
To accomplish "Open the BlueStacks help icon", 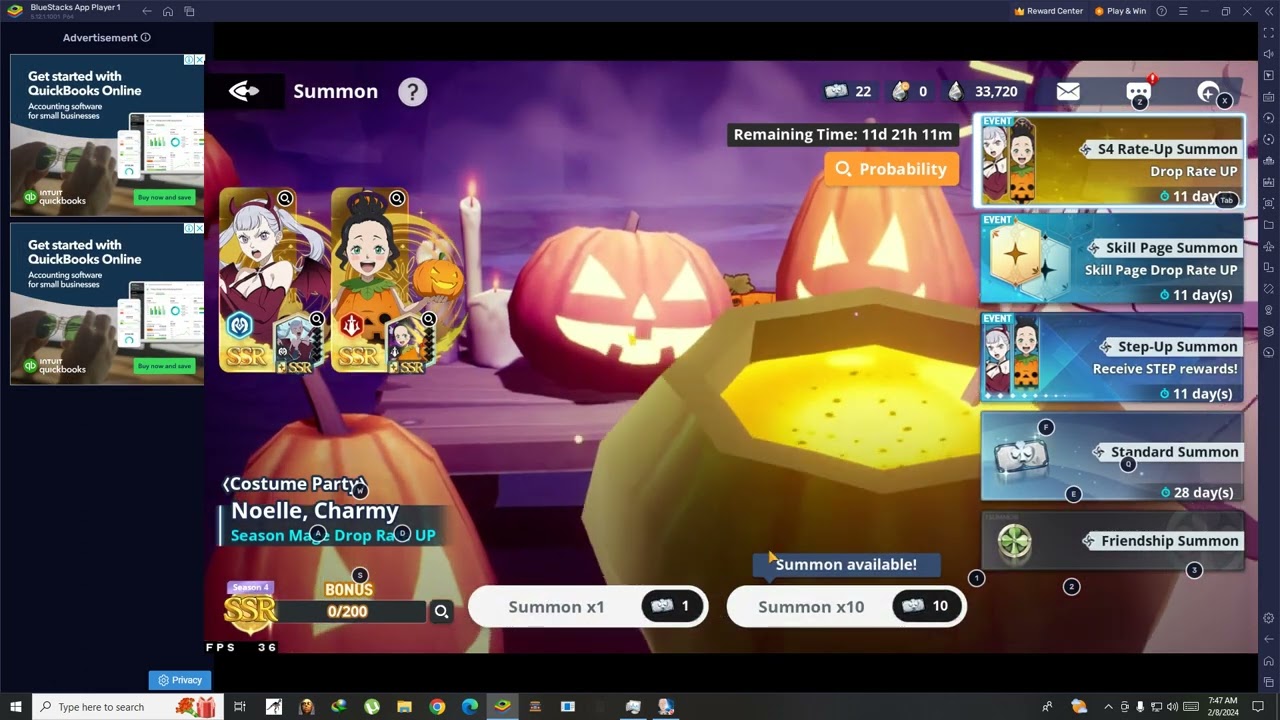I will coord(1161,11).
